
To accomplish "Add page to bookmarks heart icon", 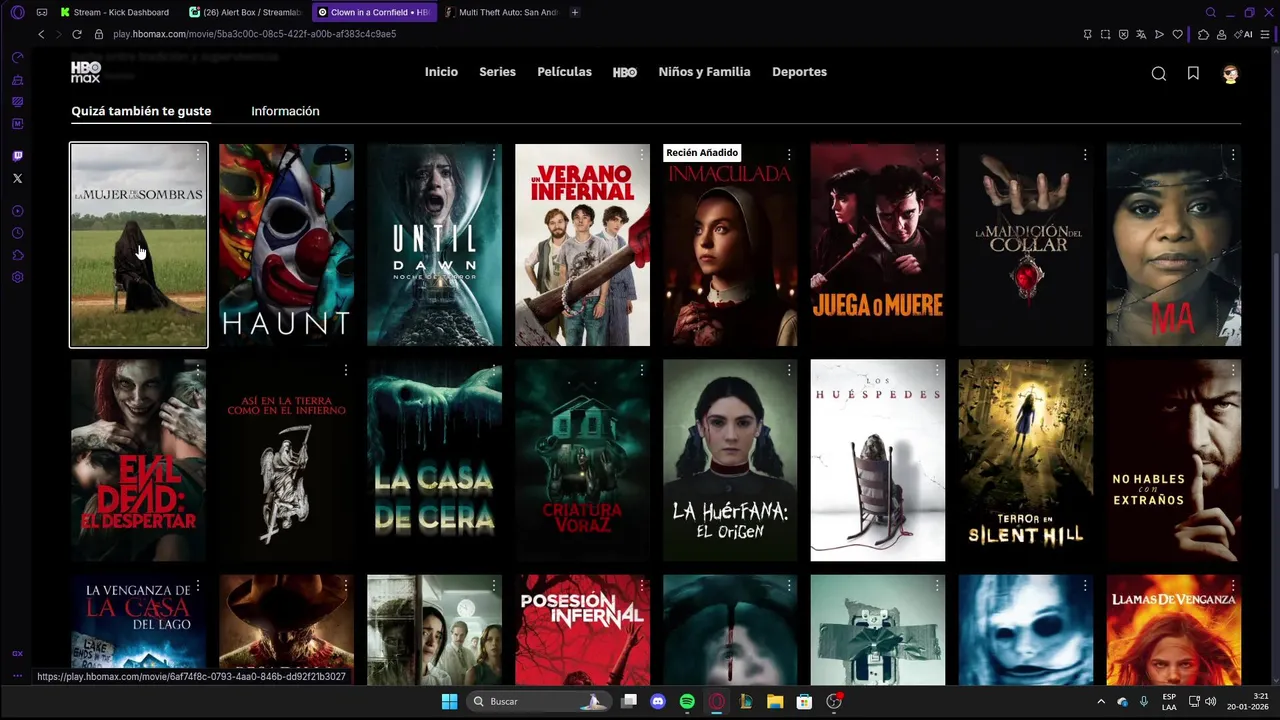I will pos(1177,34).
